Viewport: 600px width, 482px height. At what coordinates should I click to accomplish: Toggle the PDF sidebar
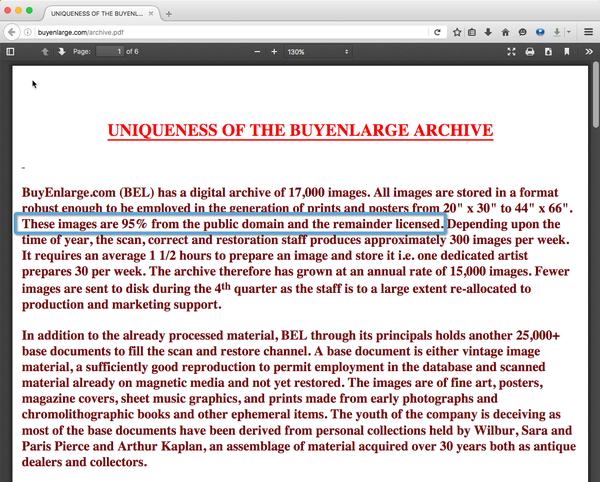[x=10, y=52]
